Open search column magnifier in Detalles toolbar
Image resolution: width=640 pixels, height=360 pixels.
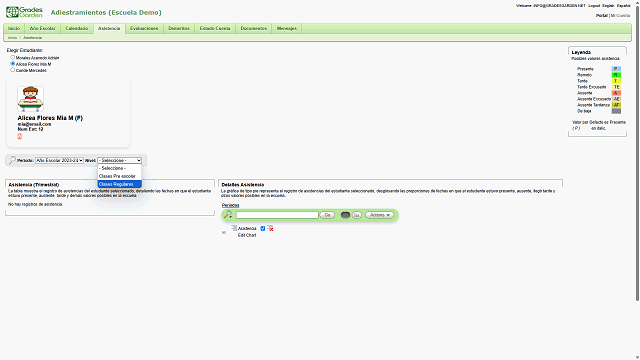point(228,215)
